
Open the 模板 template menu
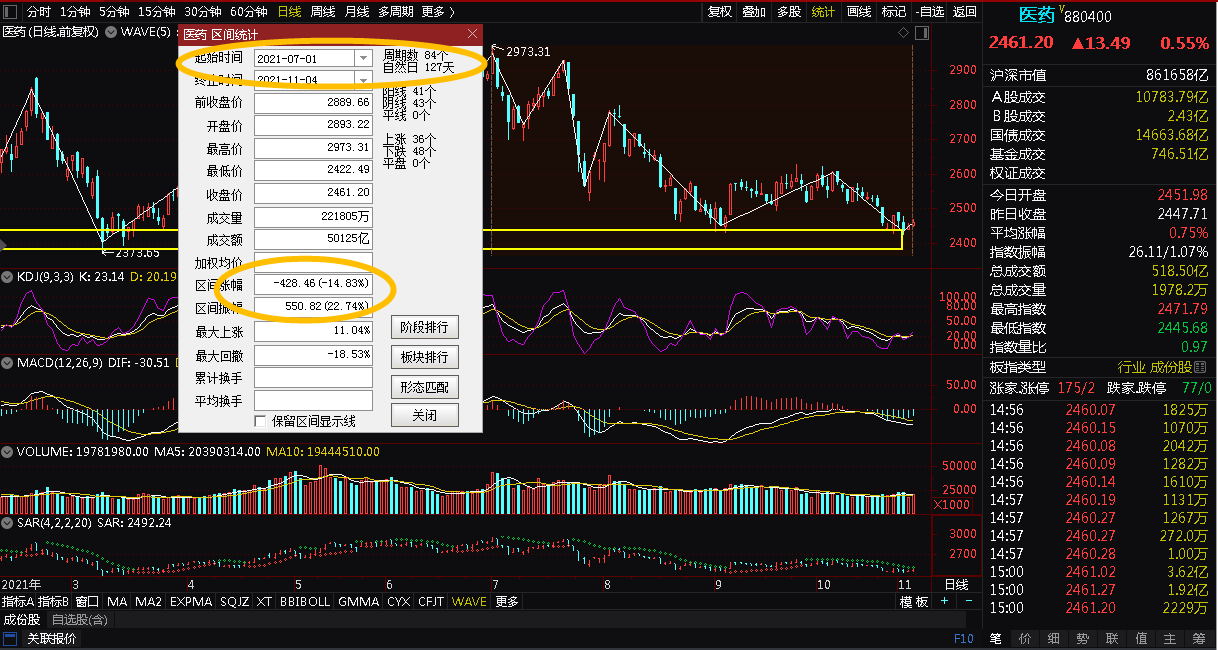point(914,602)
